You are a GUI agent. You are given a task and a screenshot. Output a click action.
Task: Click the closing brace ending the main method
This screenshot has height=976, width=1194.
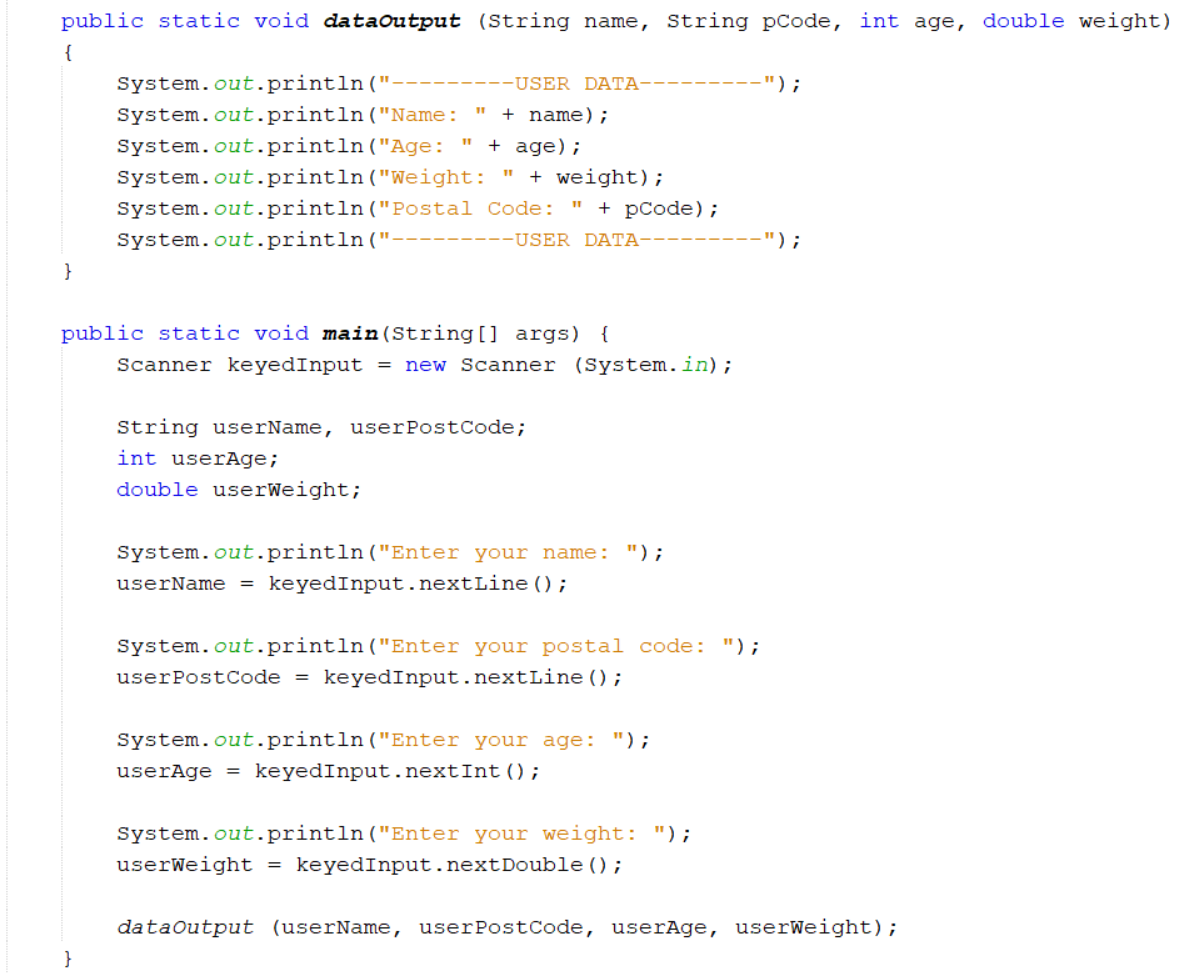click(x=68, y=958)
